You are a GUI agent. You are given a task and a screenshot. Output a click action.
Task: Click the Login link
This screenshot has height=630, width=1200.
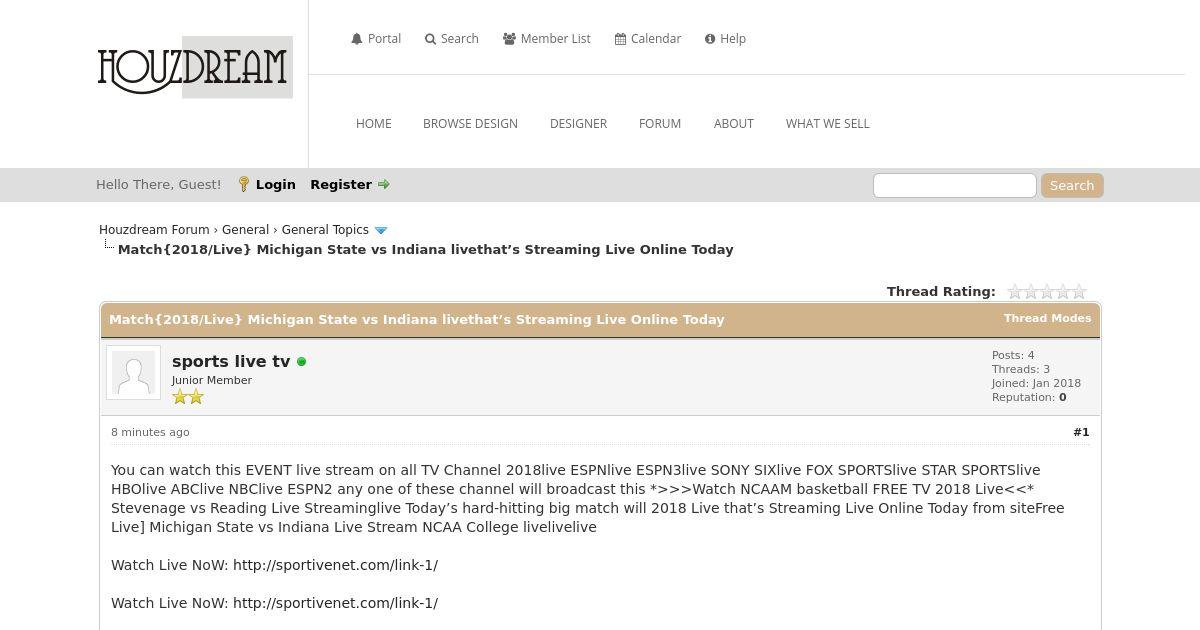tap(276, 185)
